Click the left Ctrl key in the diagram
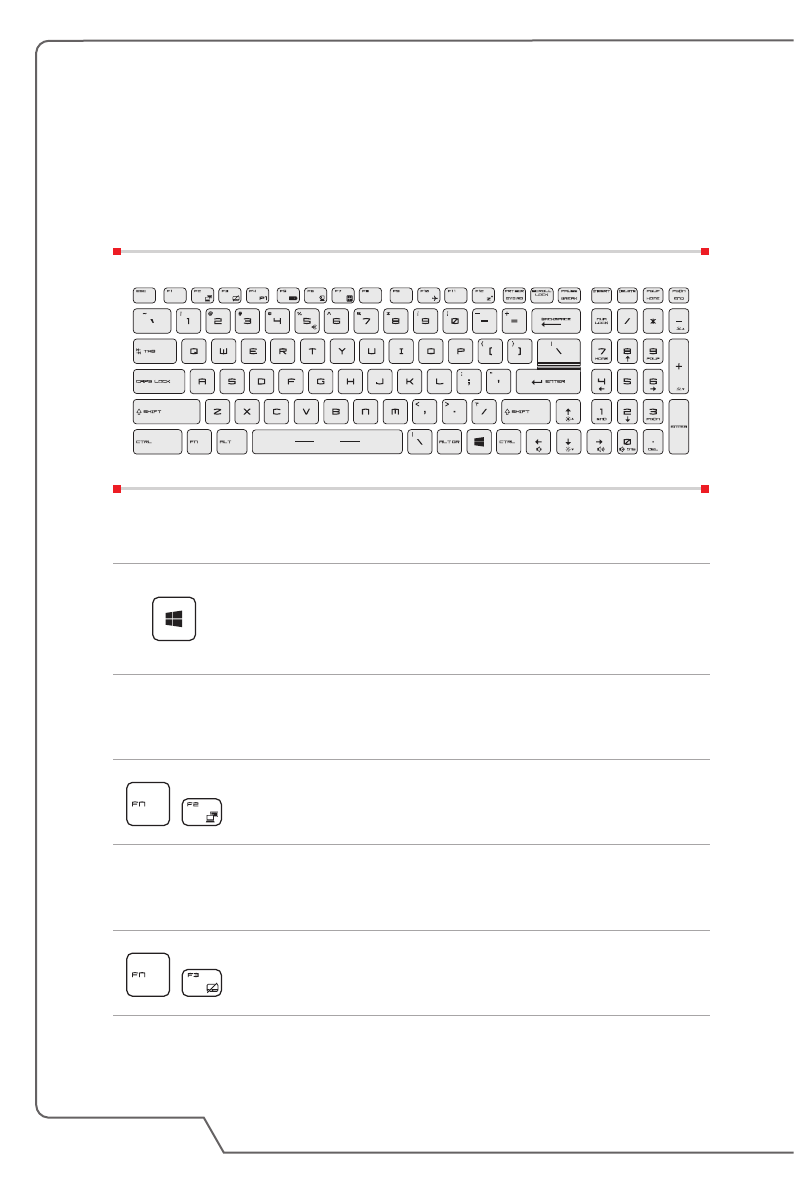 (158, 442)
